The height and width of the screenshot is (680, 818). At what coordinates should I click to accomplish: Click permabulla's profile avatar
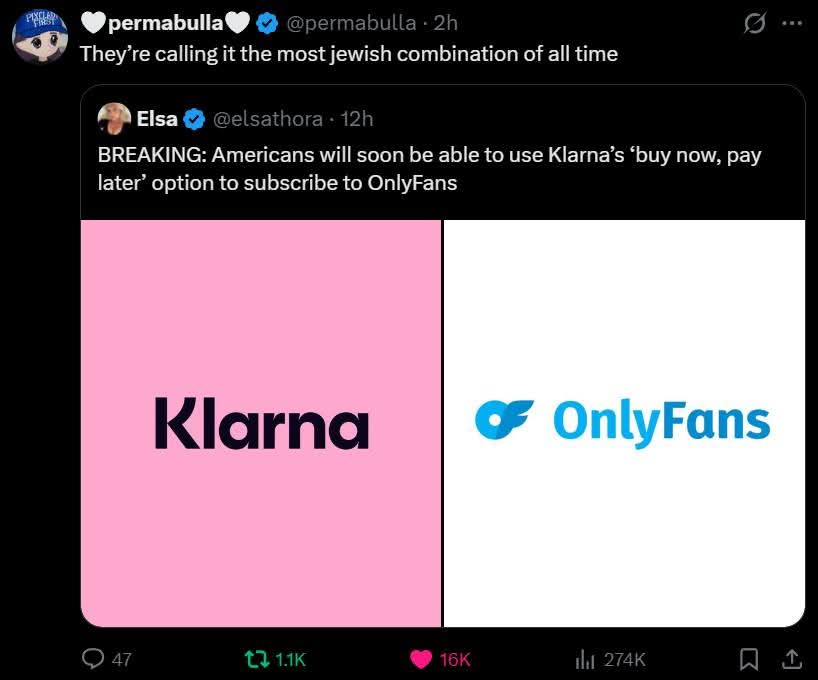pos(40,37)
